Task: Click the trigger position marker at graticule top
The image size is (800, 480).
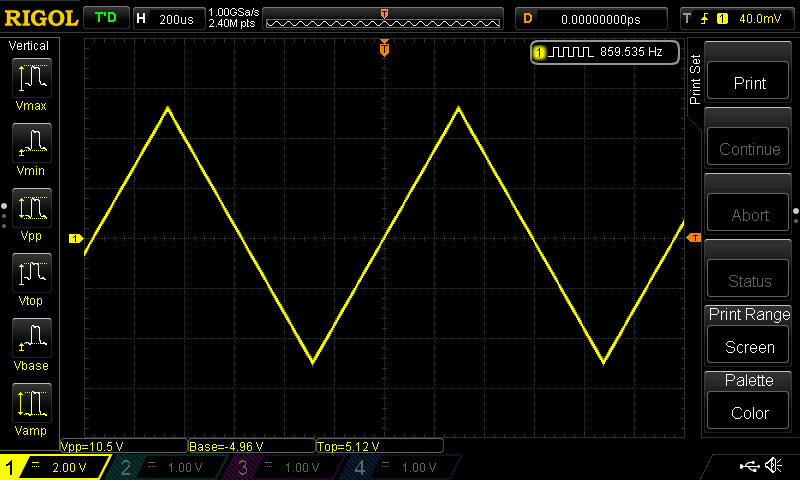Action: pos(384,48)
